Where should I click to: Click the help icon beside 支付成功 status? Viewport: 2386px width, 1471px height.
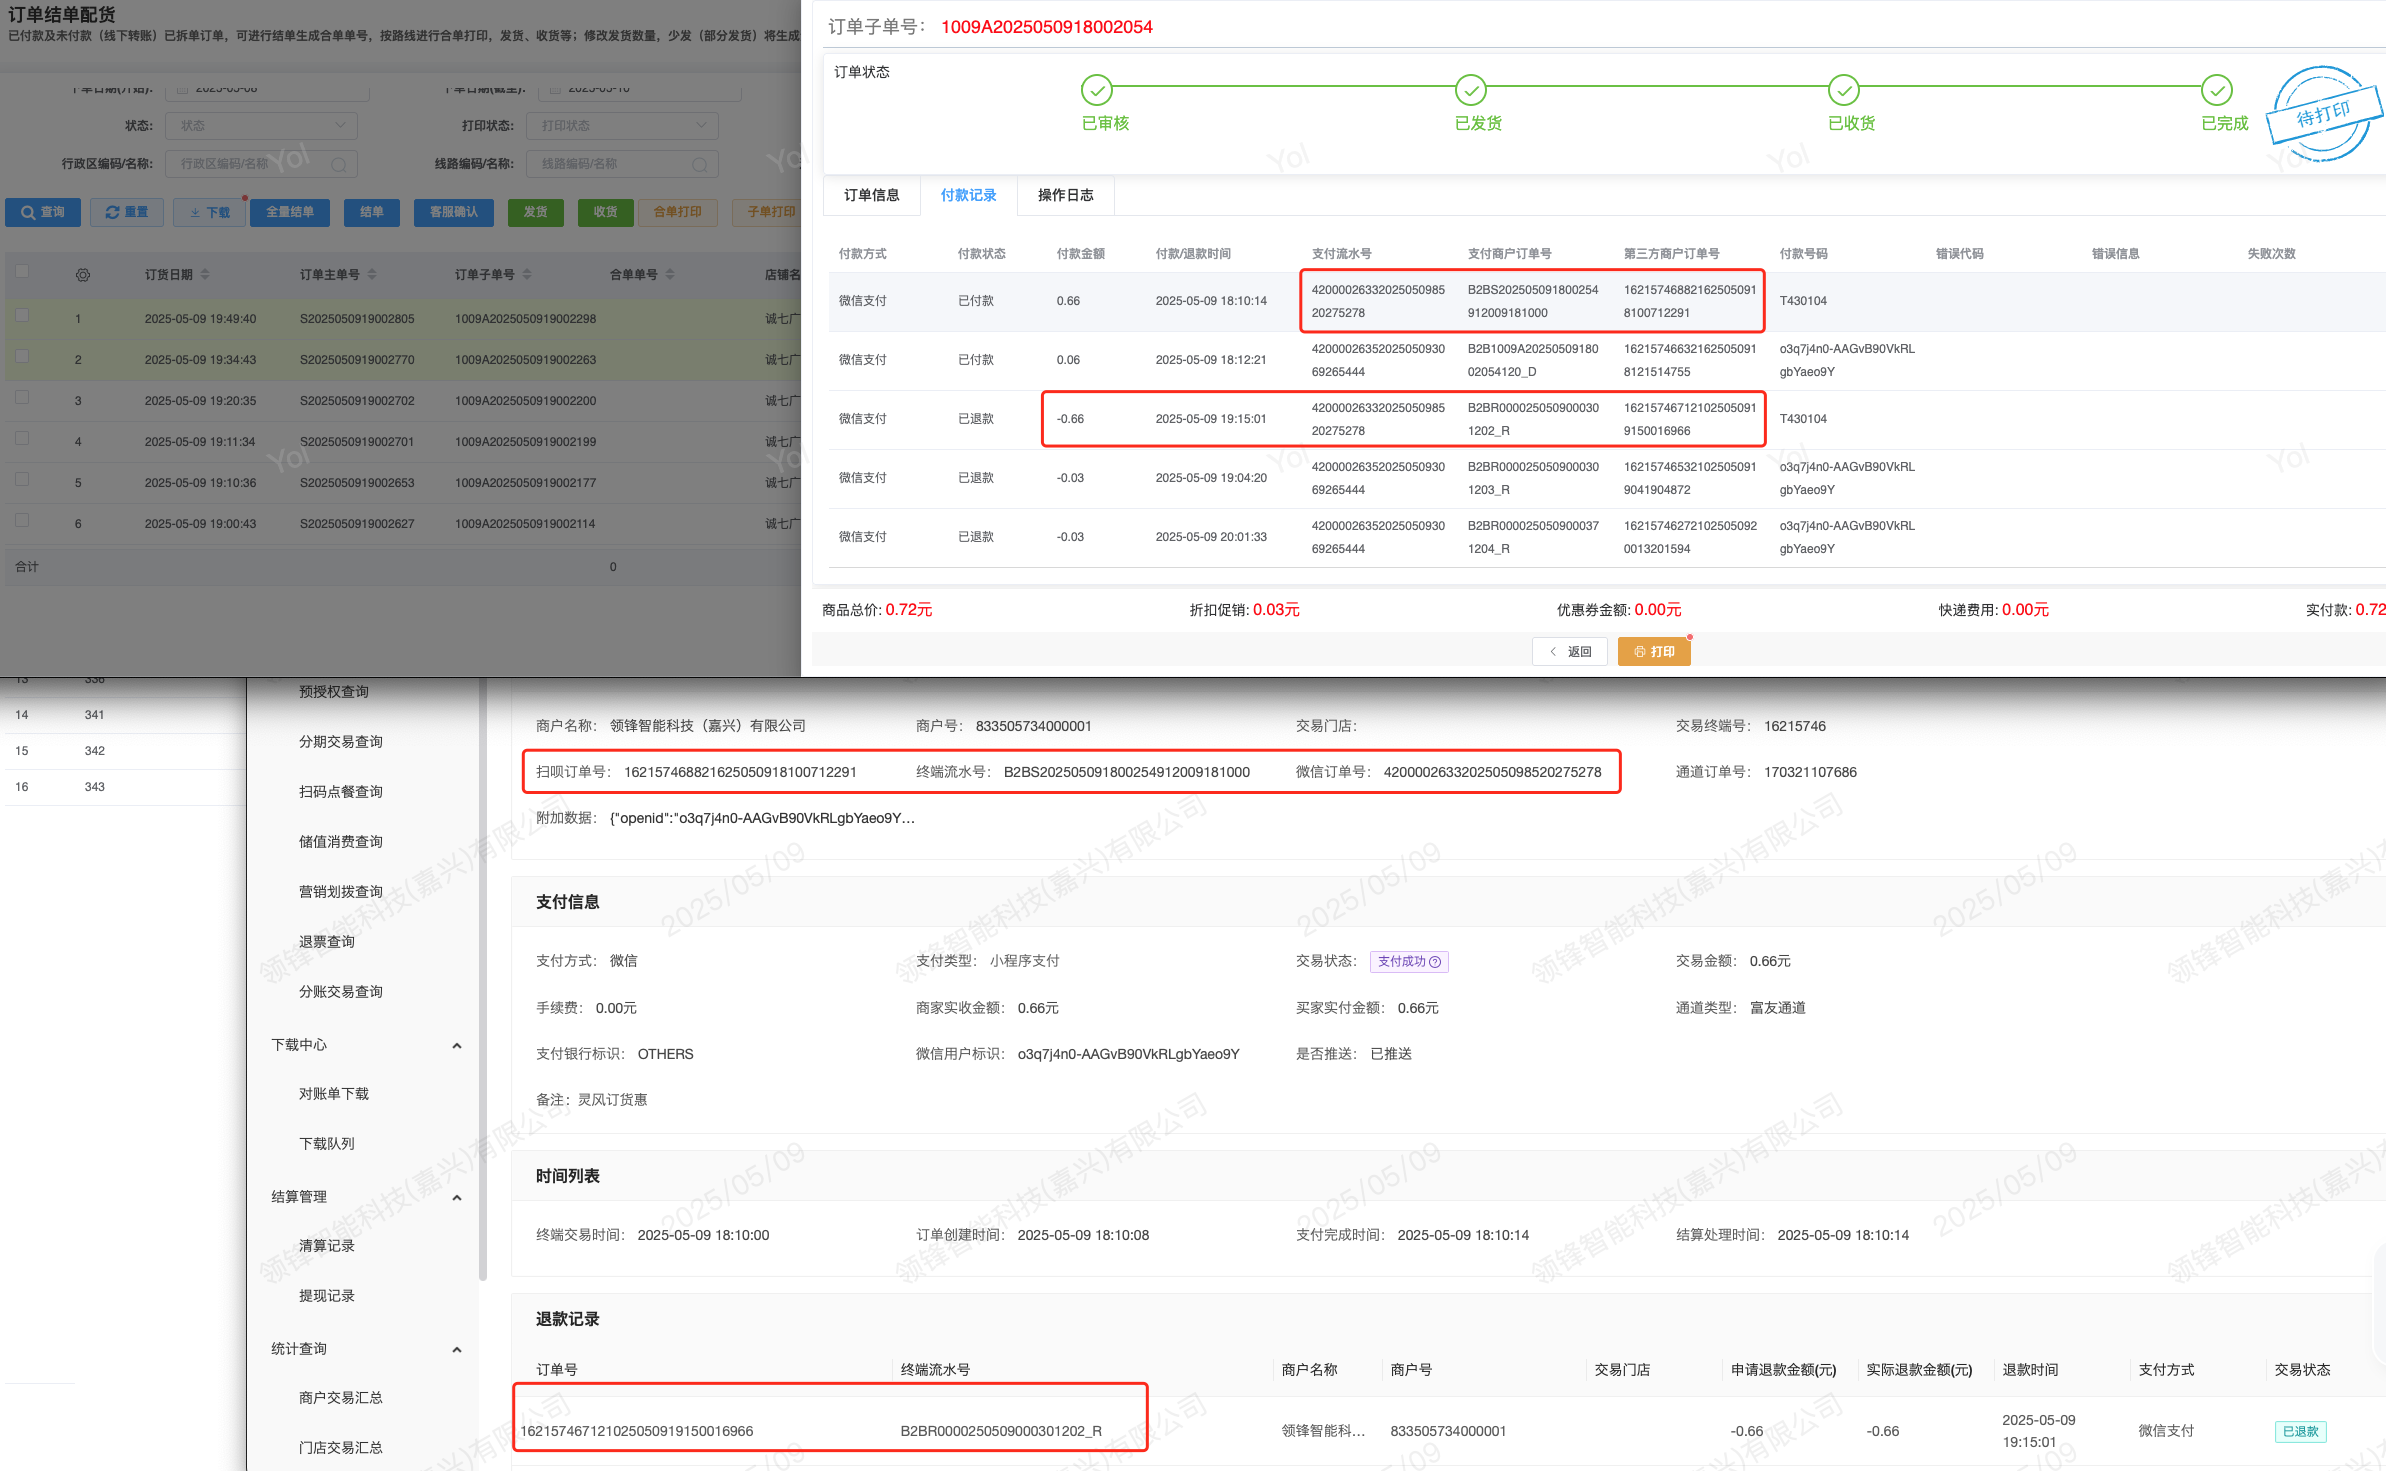1435,962
